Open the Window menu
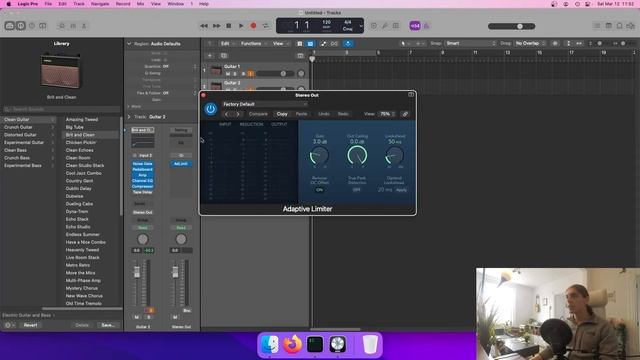The image size is (640, 360). tap(176, 4)
